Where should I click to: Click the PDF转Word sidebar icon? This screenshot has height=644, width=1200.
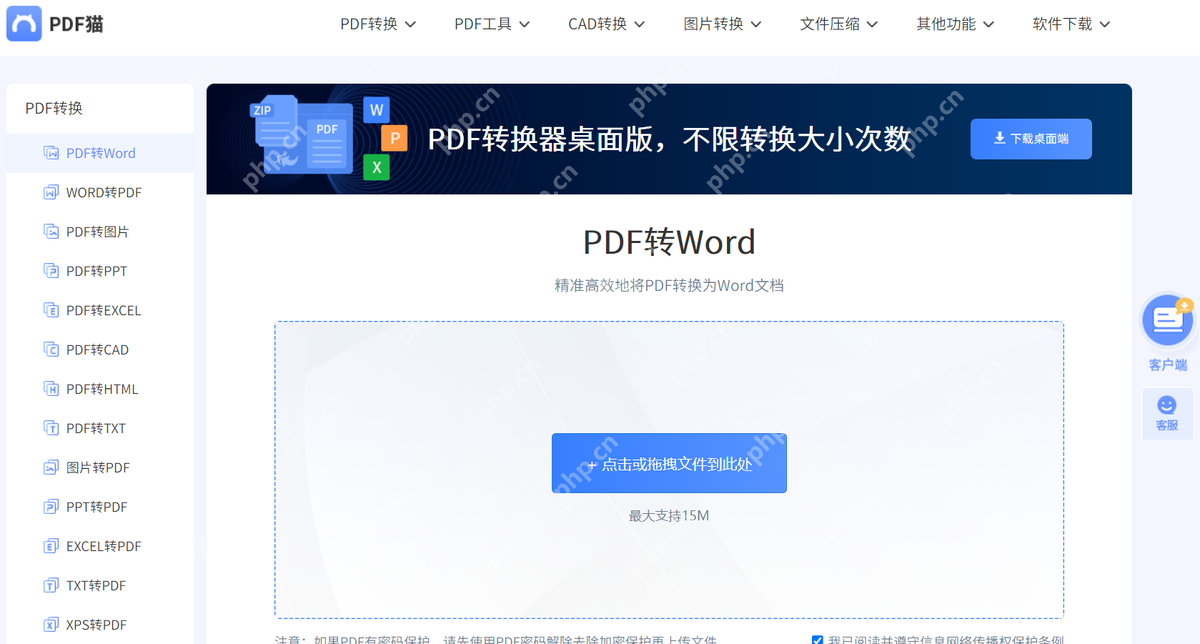(51, 153)
